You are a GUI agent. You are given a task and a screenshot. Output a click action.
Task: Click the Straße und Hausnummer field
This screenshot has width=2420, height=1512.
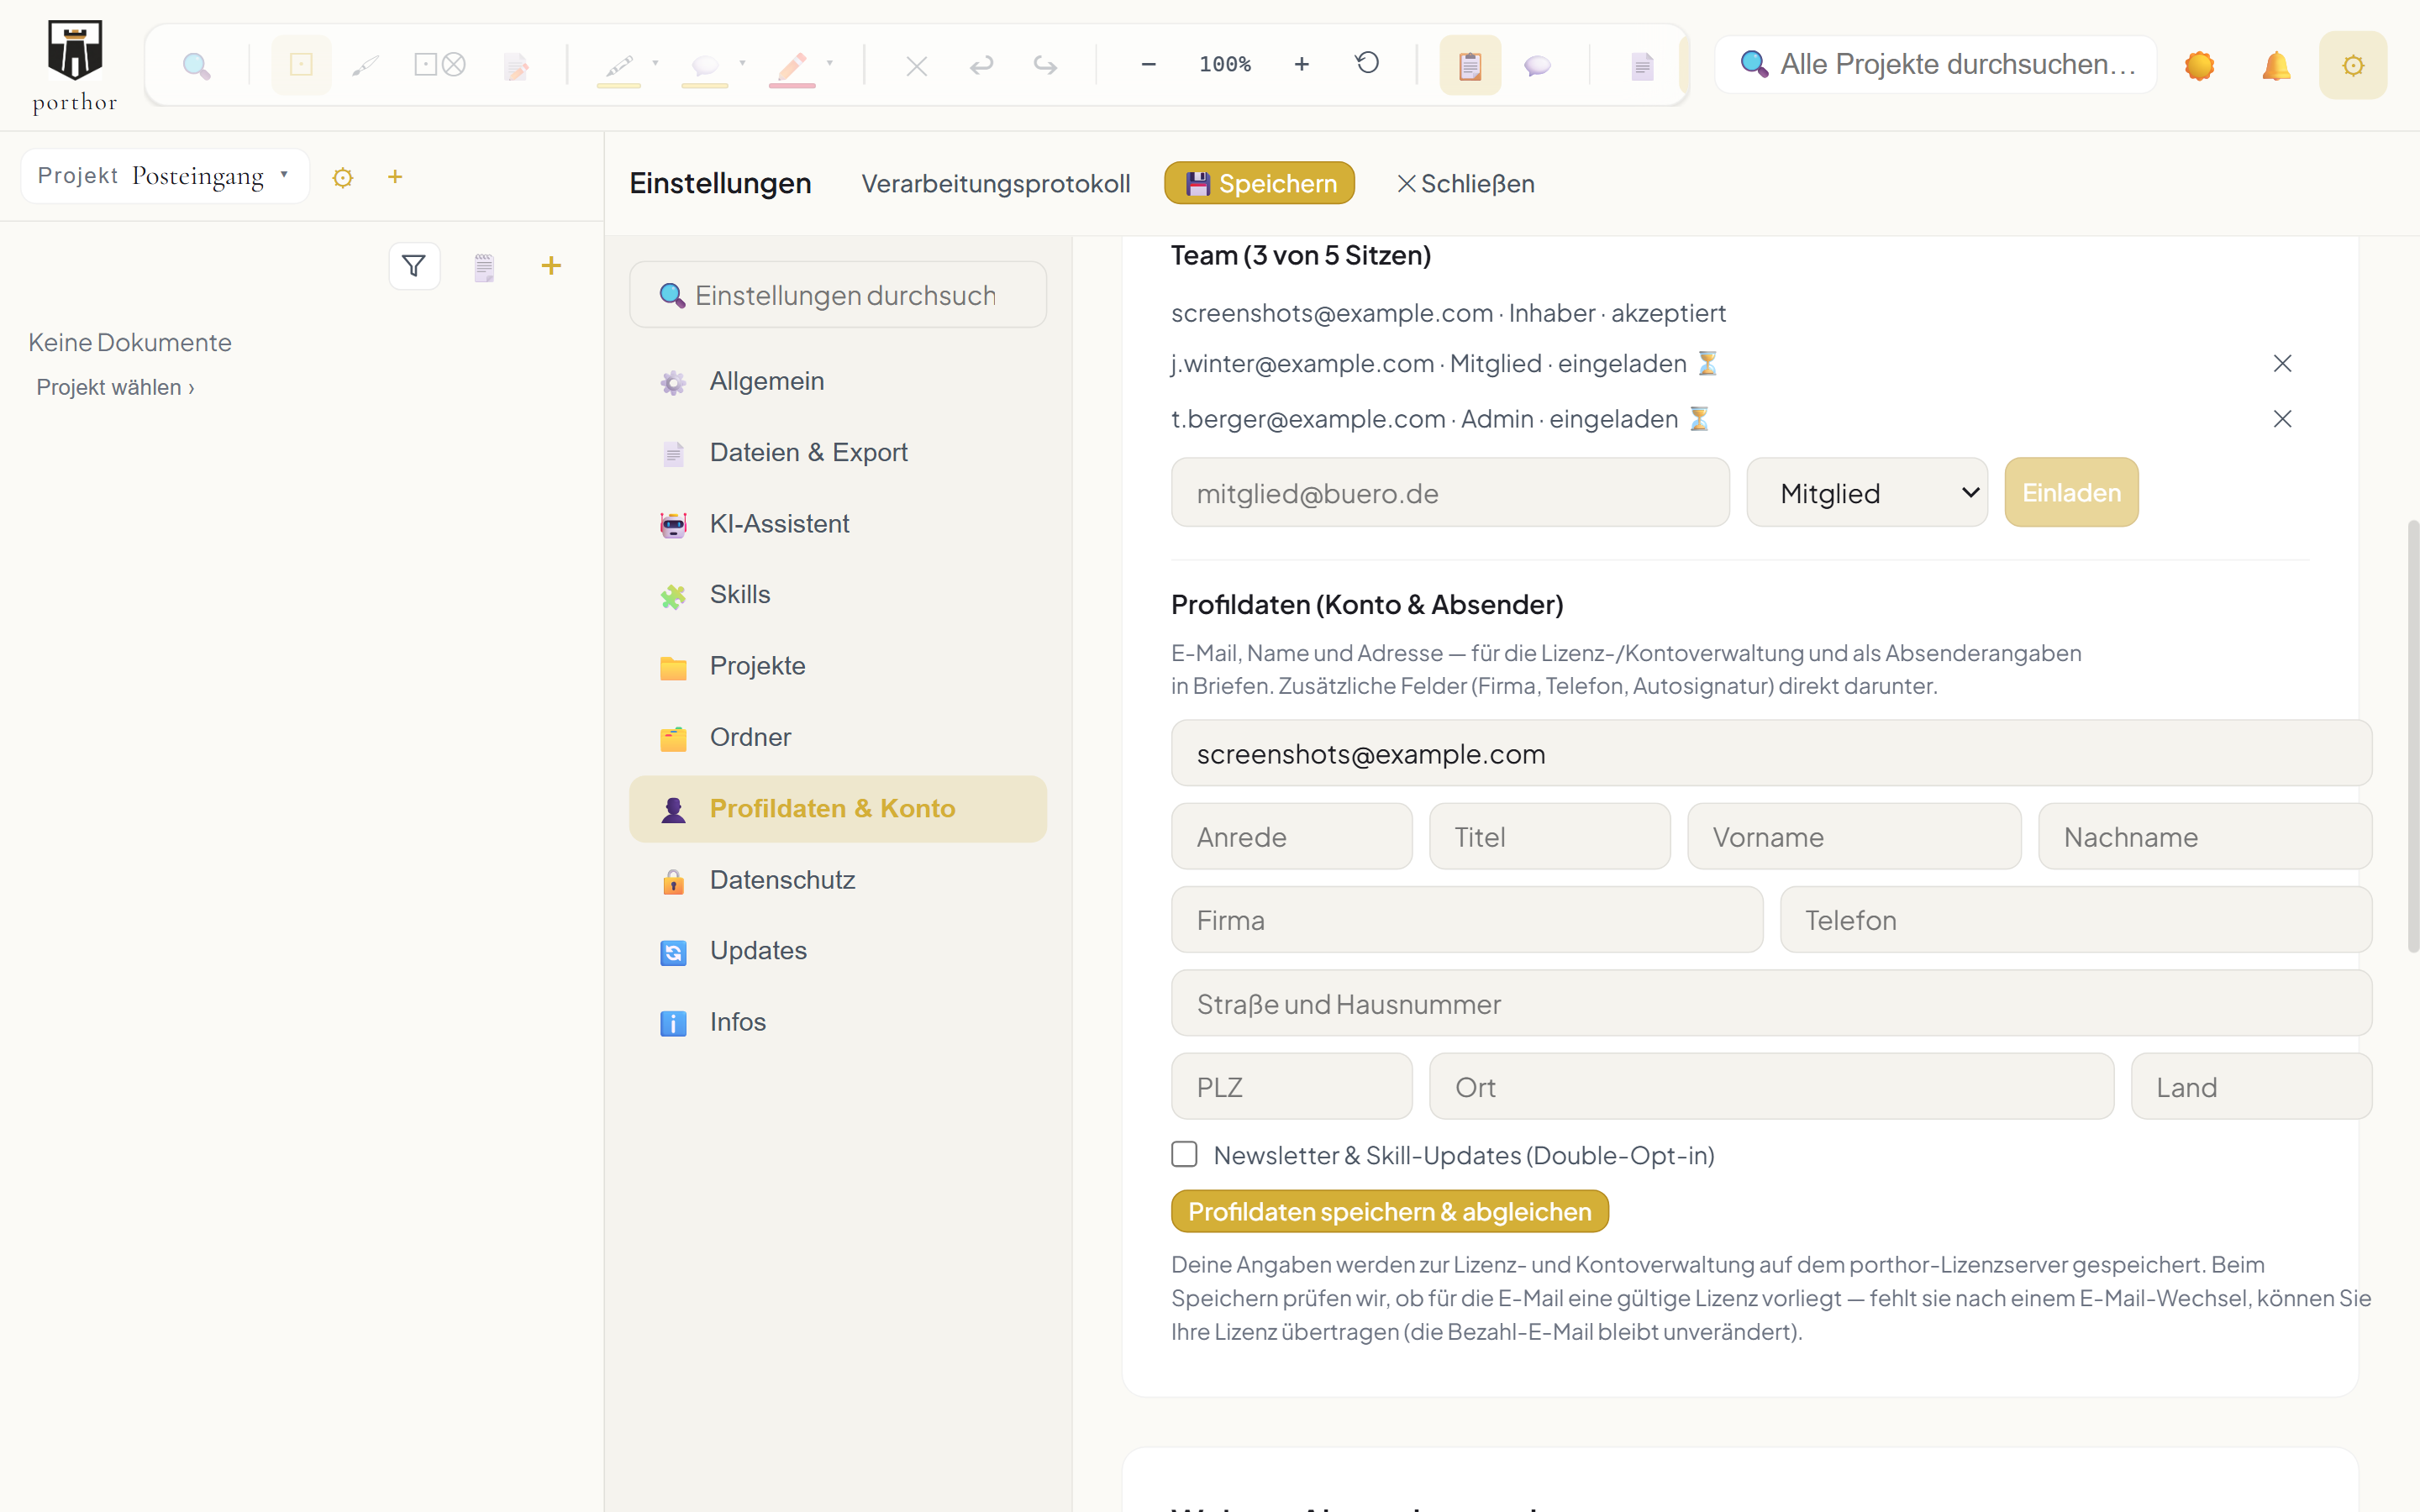pyautogui.click(x=1771, y=1004)
